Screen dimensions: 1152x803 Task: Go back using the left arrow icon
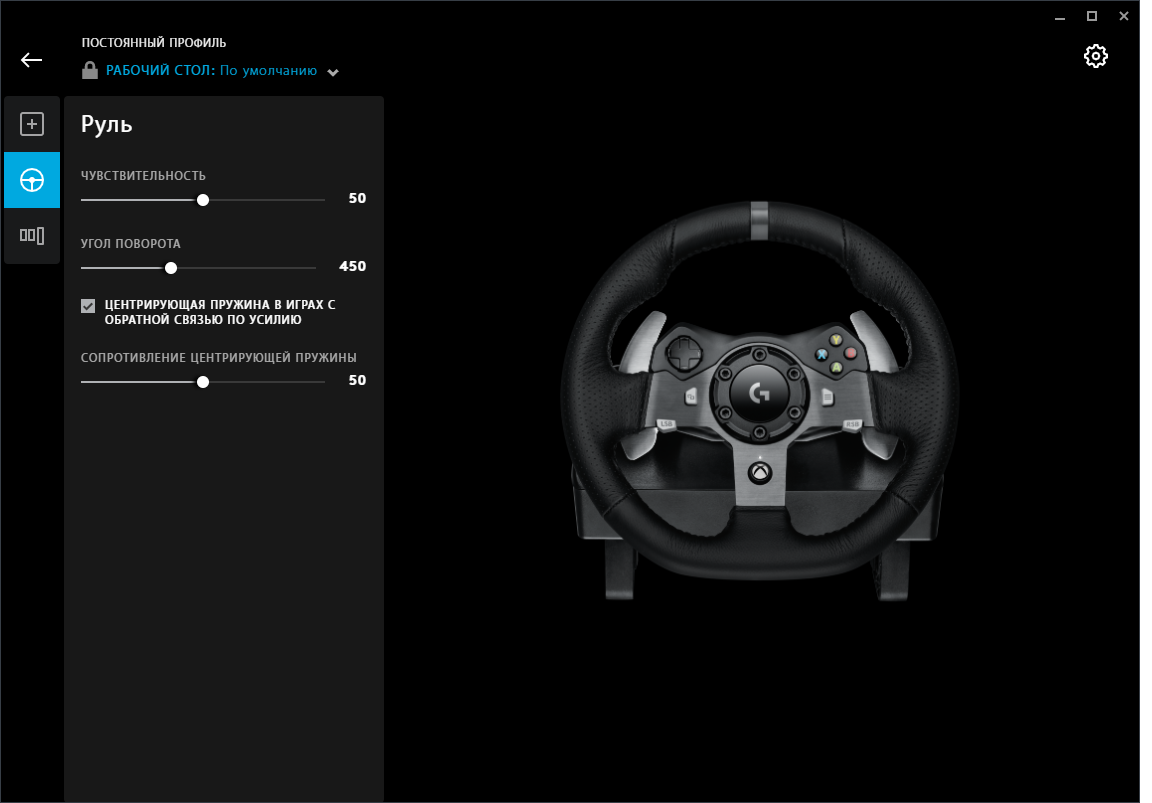tap(32, 60)
